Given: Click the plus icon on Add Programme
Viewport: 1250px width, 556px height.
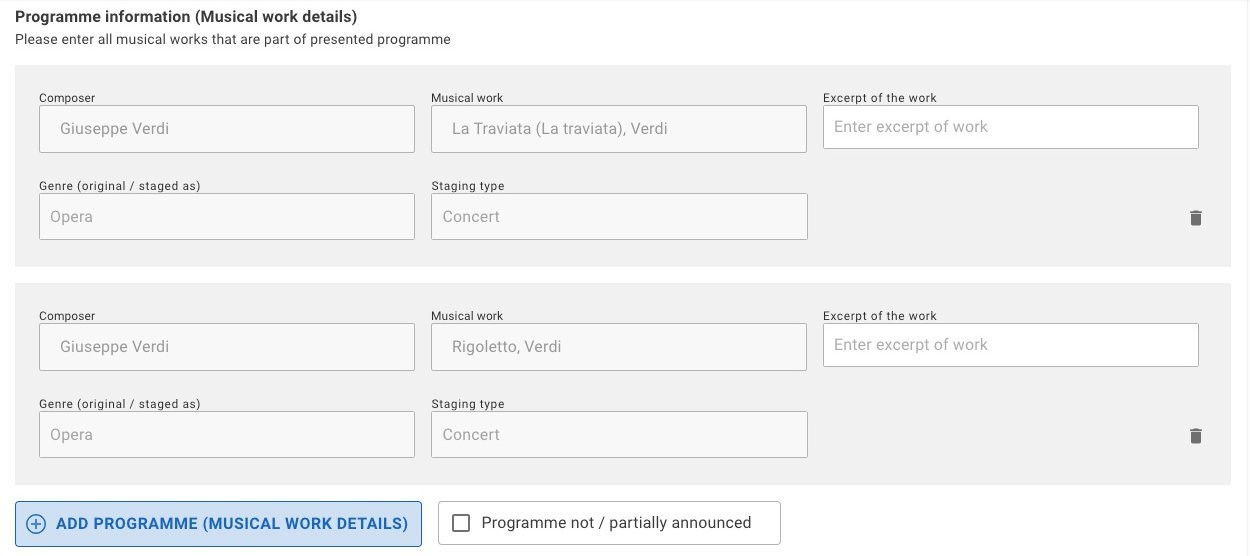Looking at the screenshot, I should click(x=36, y=524).
